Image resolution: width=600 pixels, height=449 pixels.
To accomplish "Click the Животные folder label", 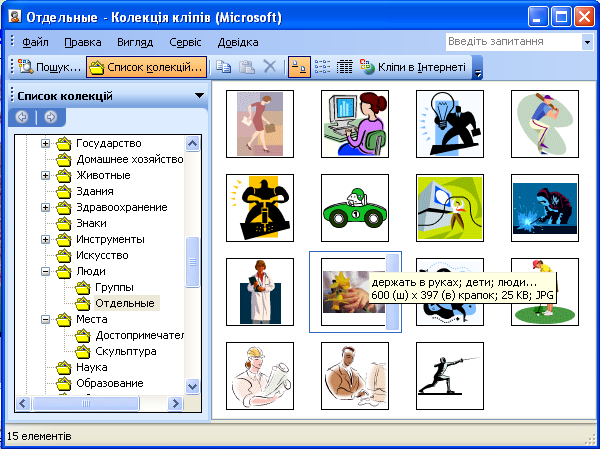I will pyautogui.click(x=103, y=175).
